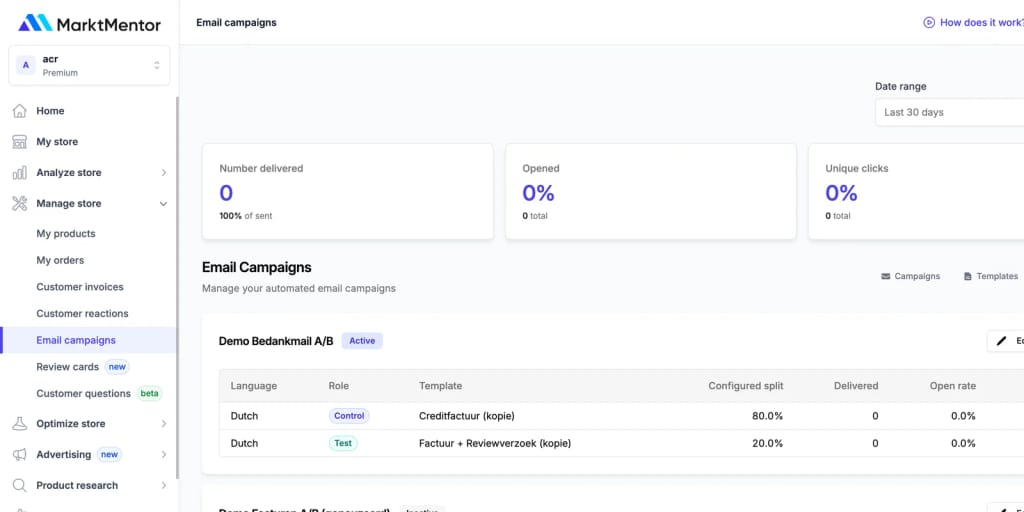This screenshot has height=512, width=1024.
Task: Switch to the Campaigns tab
Action: tap(910, 276)
